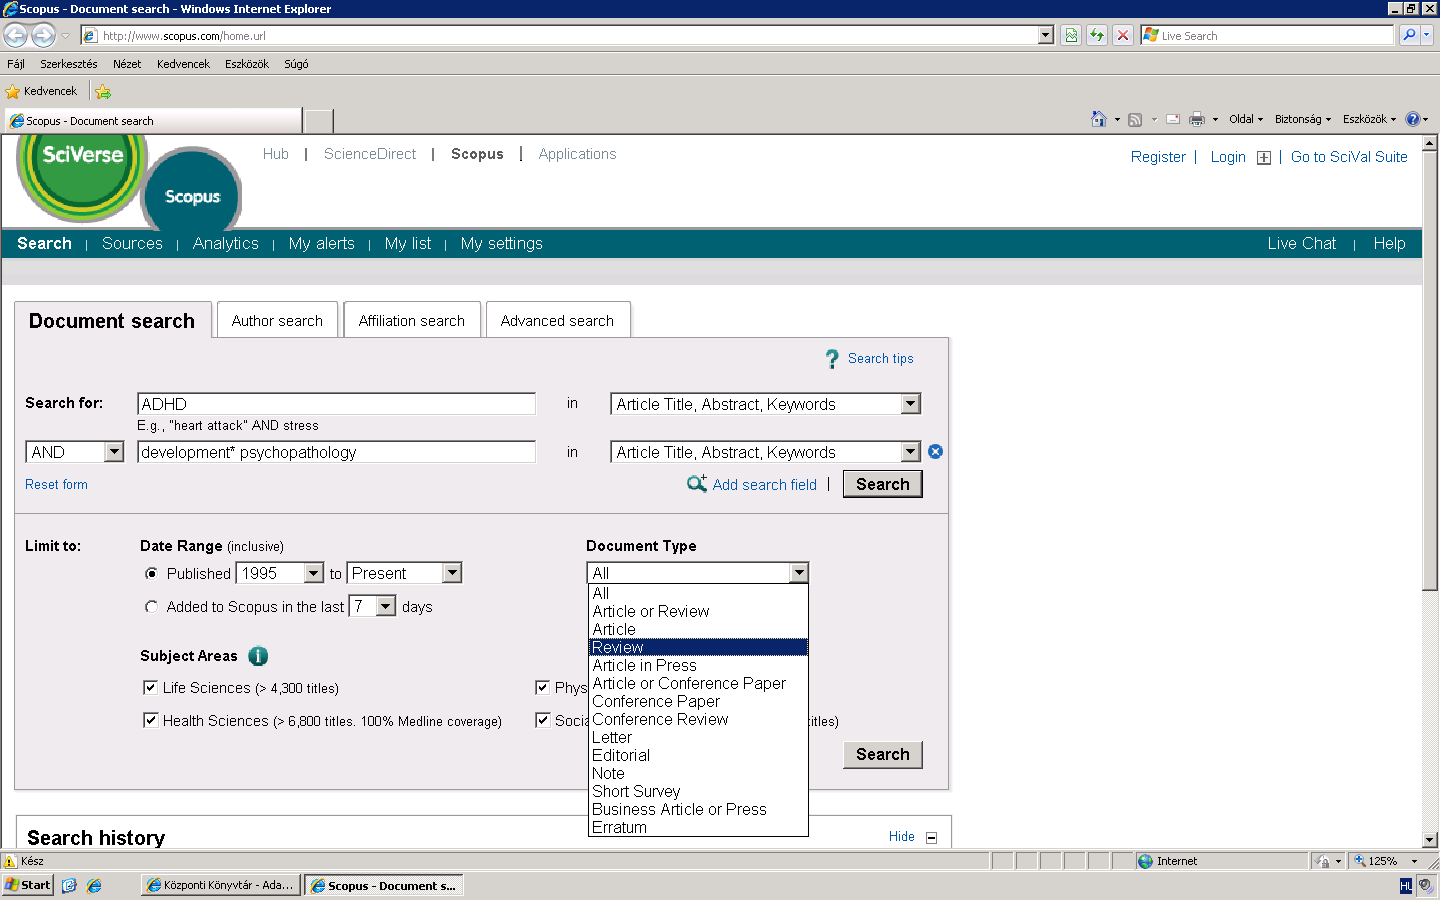Click the ADHD search input field
The height and width of the screenshot is (900, 1440).
tap(336, 404)
